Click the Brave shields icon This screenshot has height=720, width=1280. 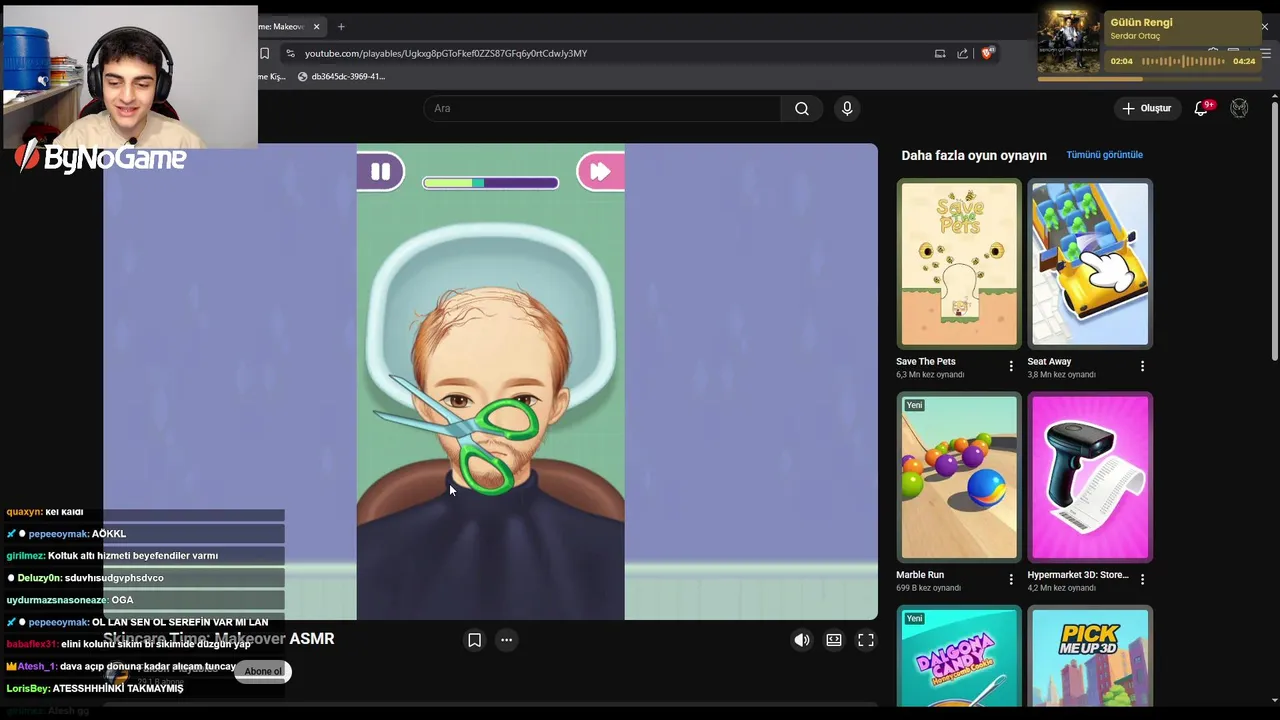(x=988, y=53)
